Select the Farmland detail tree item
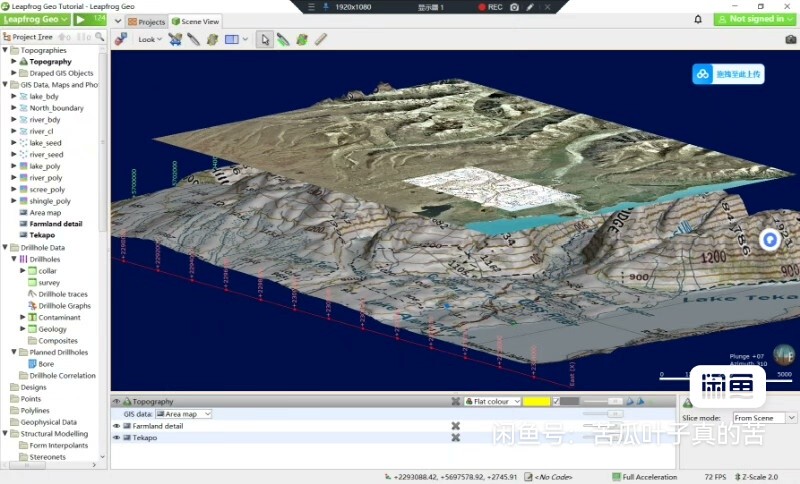 coord(56,223)
